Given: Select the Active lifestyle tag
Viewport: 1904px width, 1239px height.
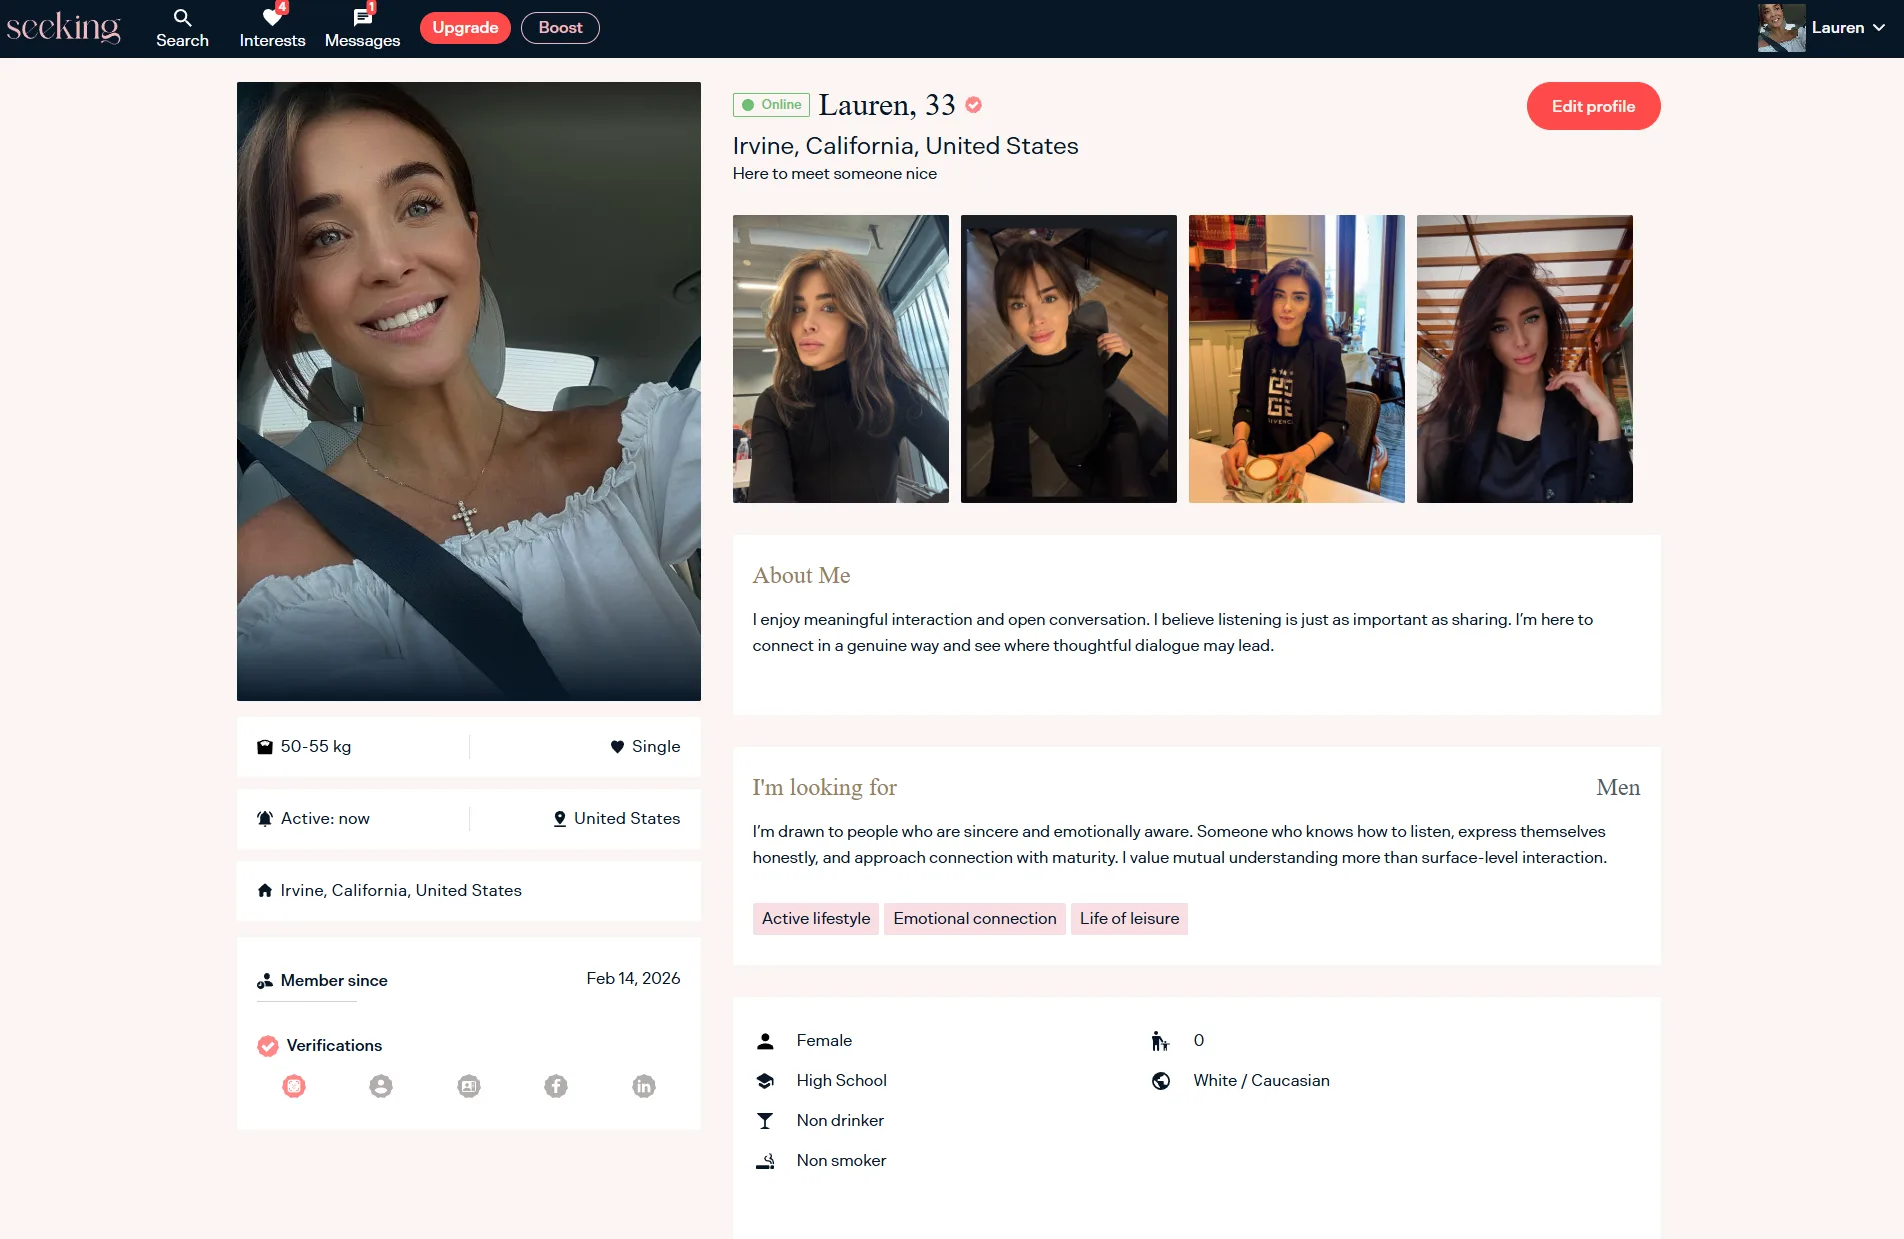Looking at the screenshot, I should [816, 919].
